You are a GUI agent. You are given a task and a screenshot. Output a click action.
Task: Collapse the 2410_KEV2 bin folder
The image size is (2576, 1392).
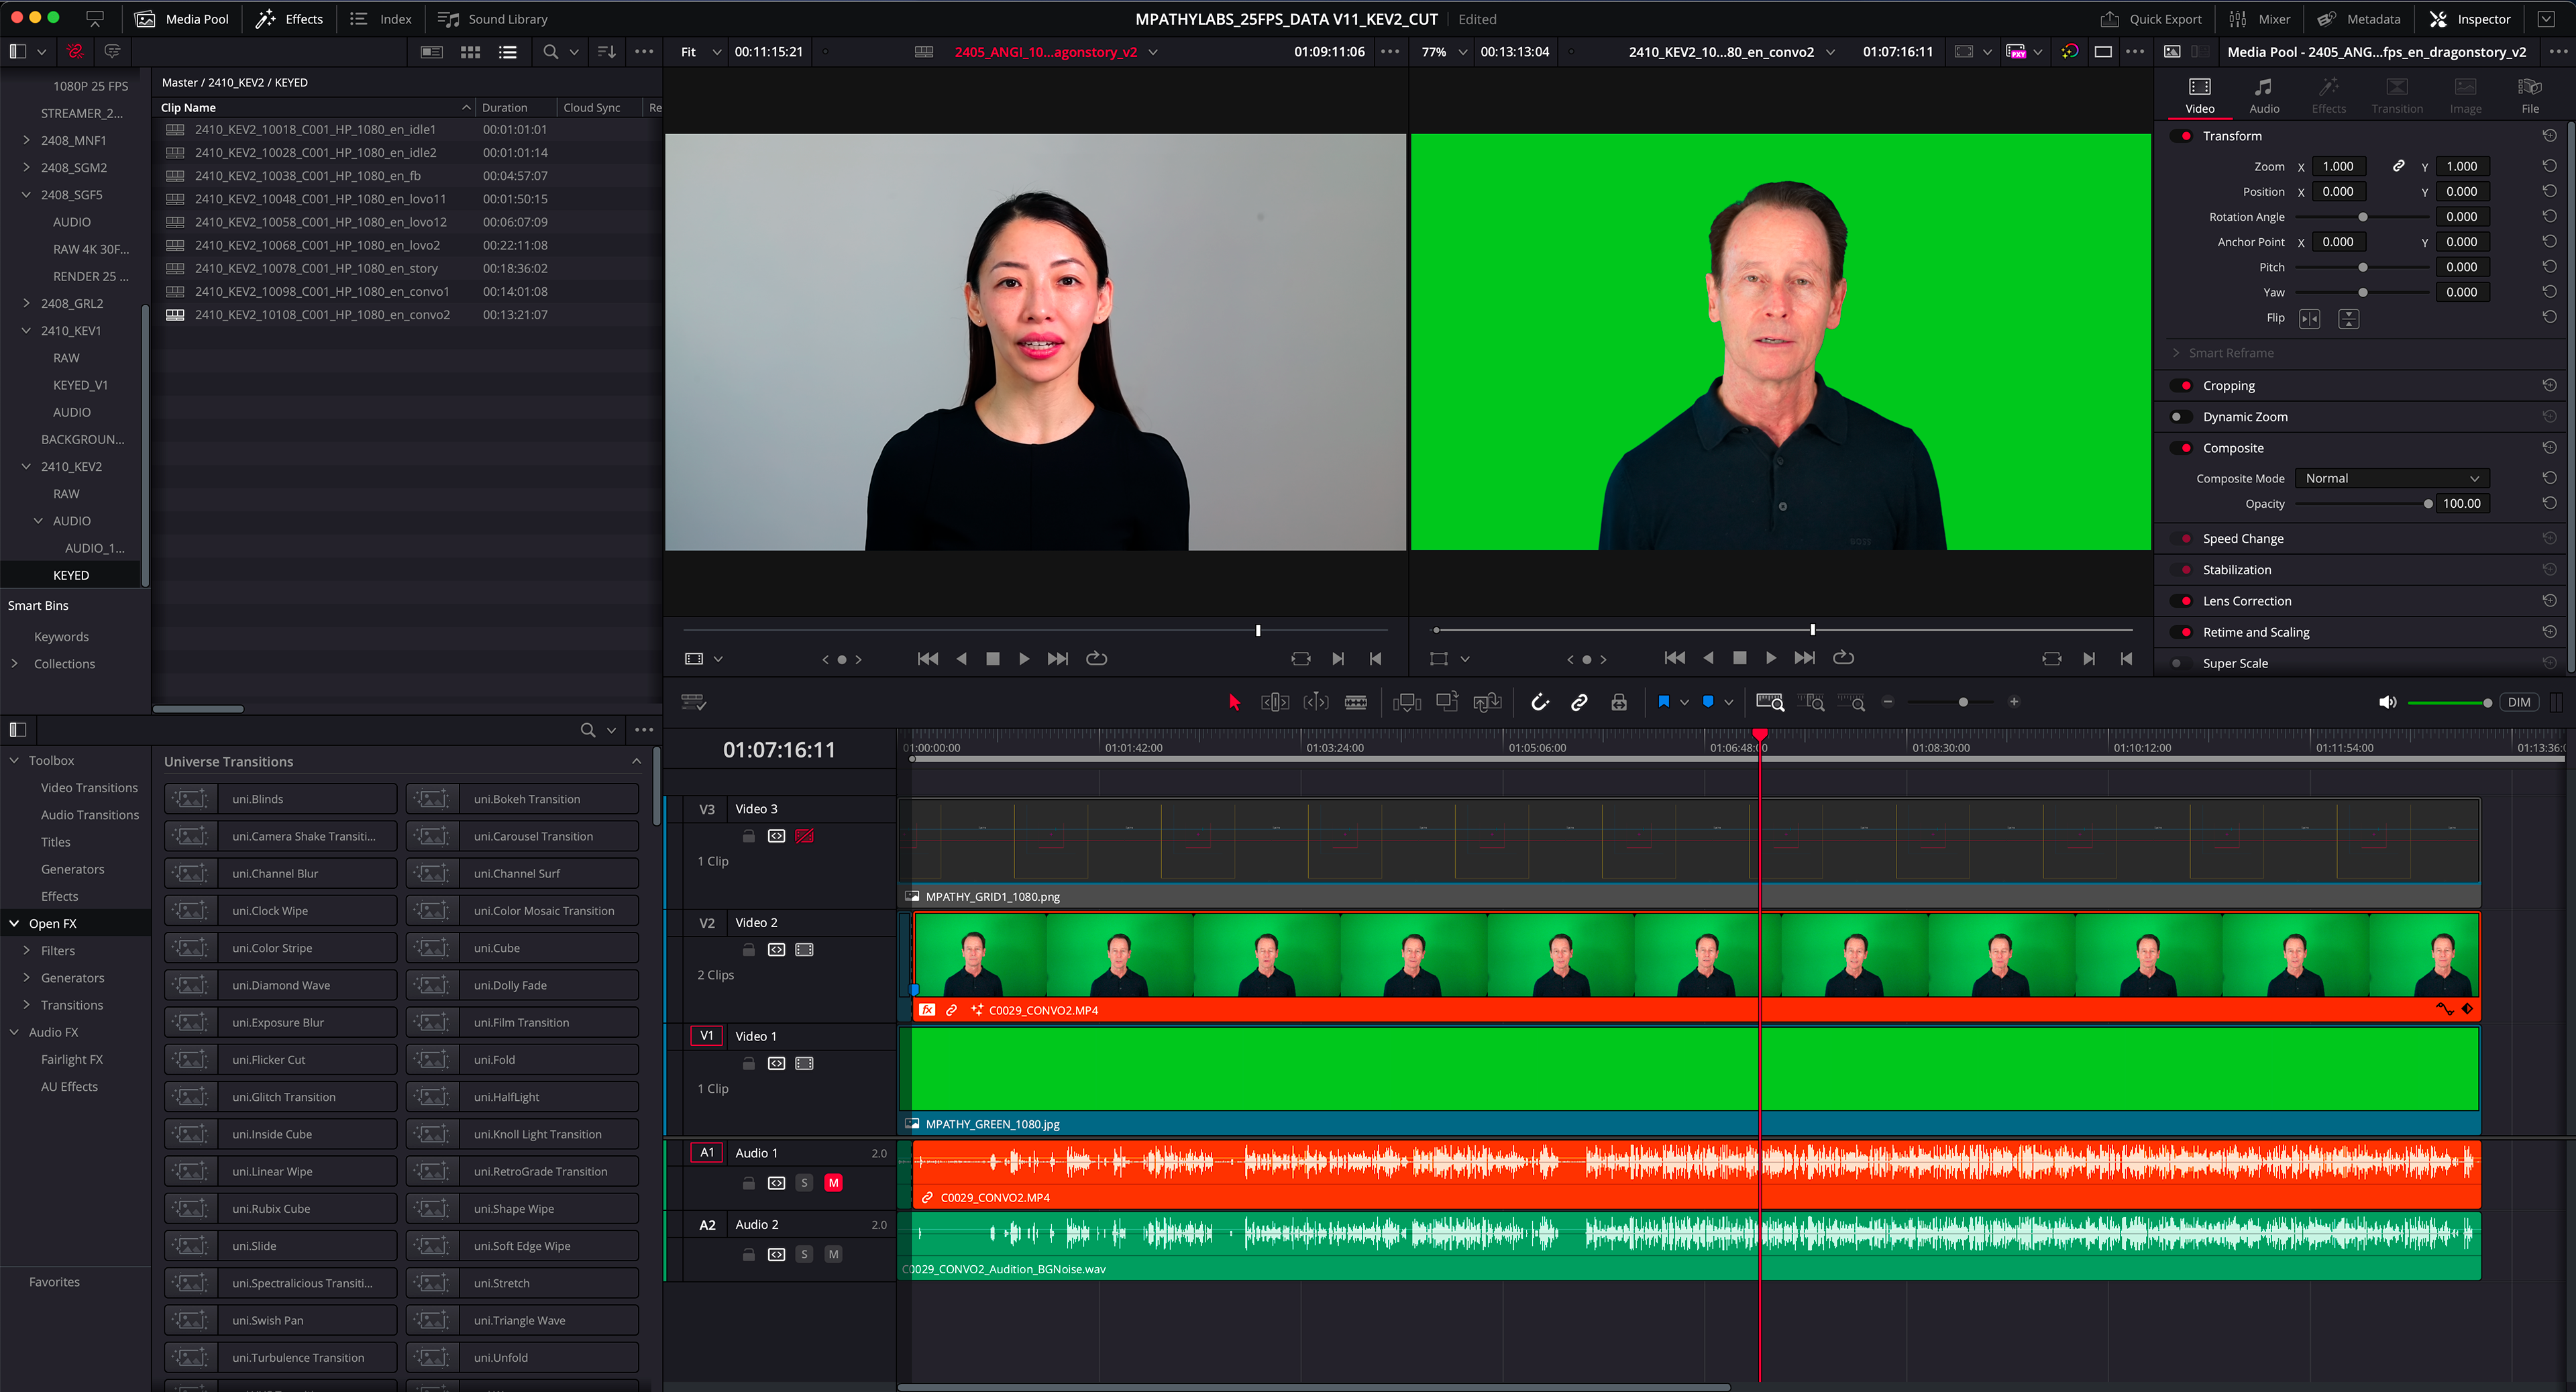[x=26, y=467]
